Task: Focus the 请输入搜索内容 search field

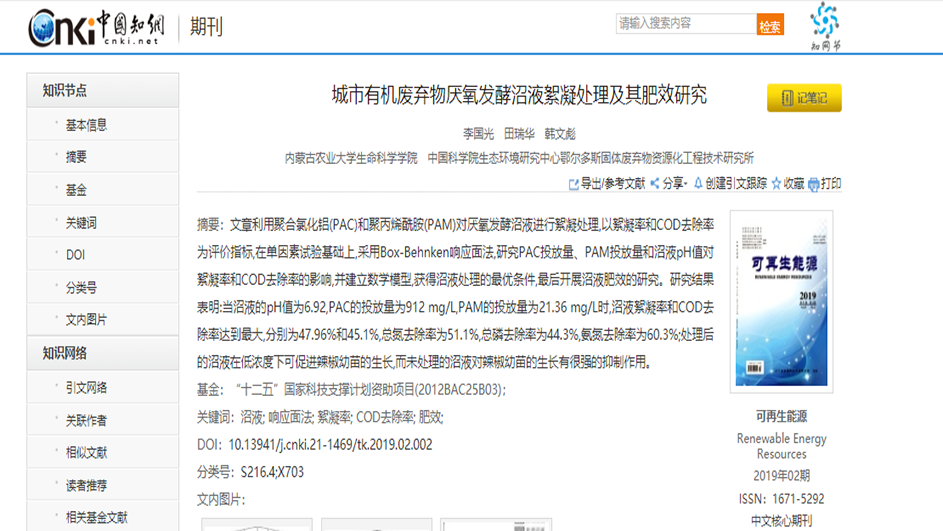Action: (686, 23)
